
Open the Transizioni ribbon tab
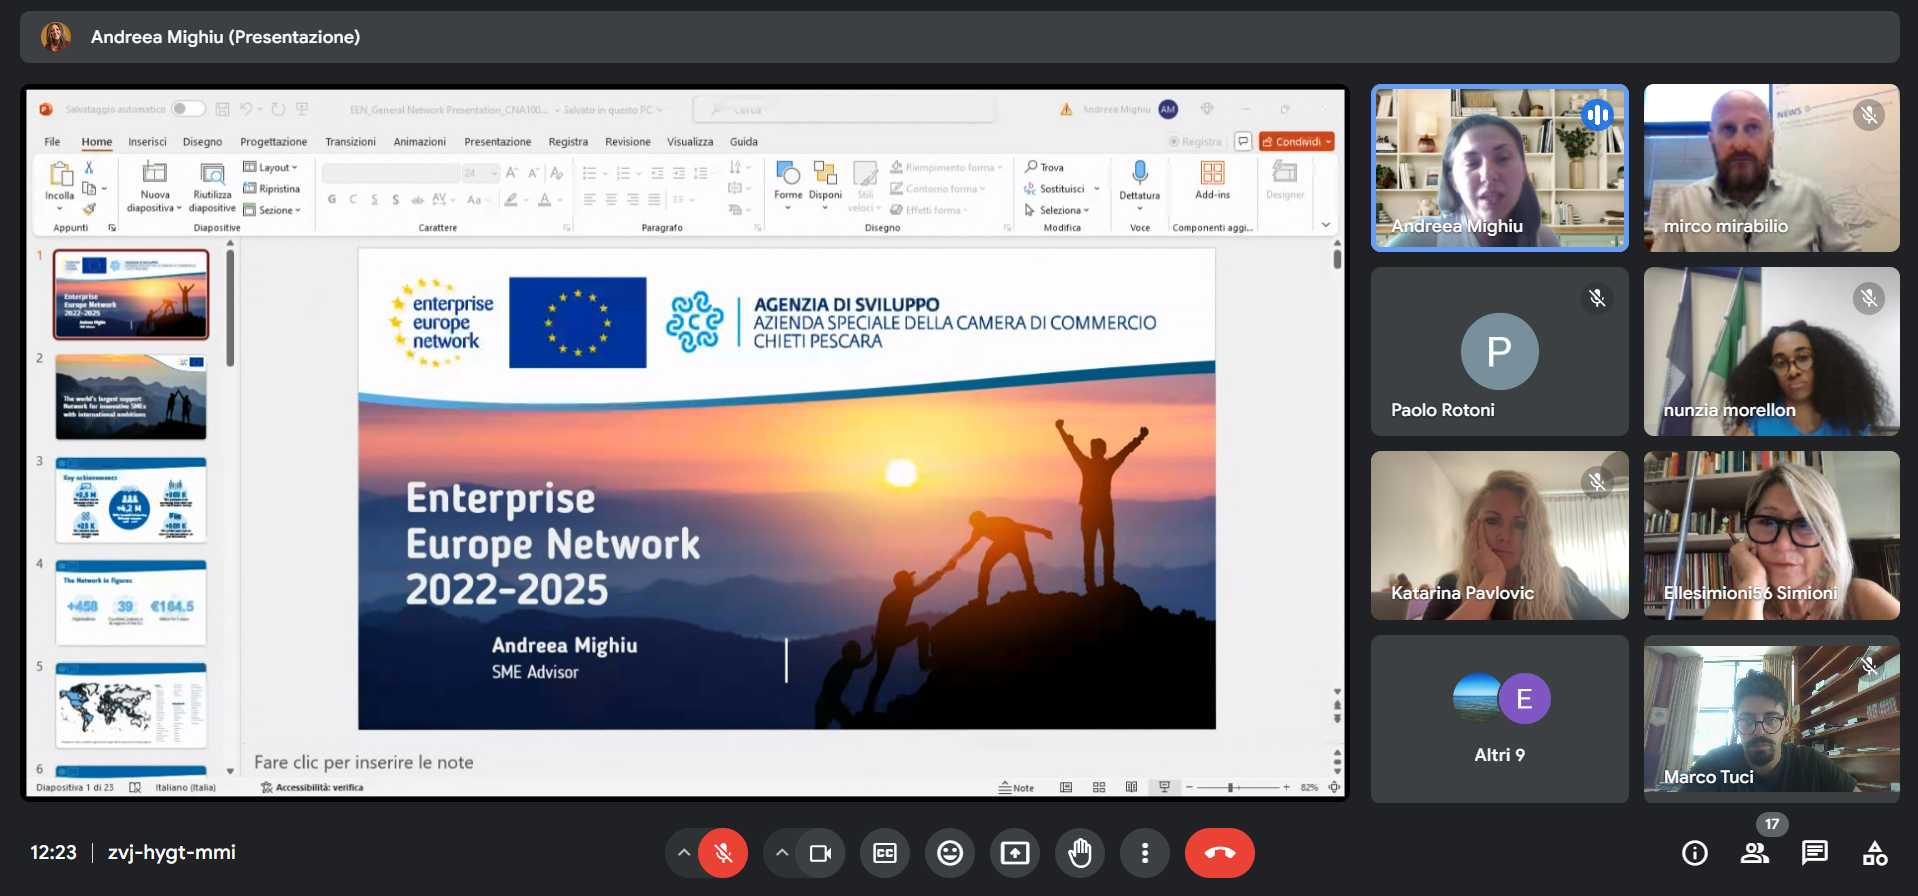pyautogui.click(x=350, y=142)
